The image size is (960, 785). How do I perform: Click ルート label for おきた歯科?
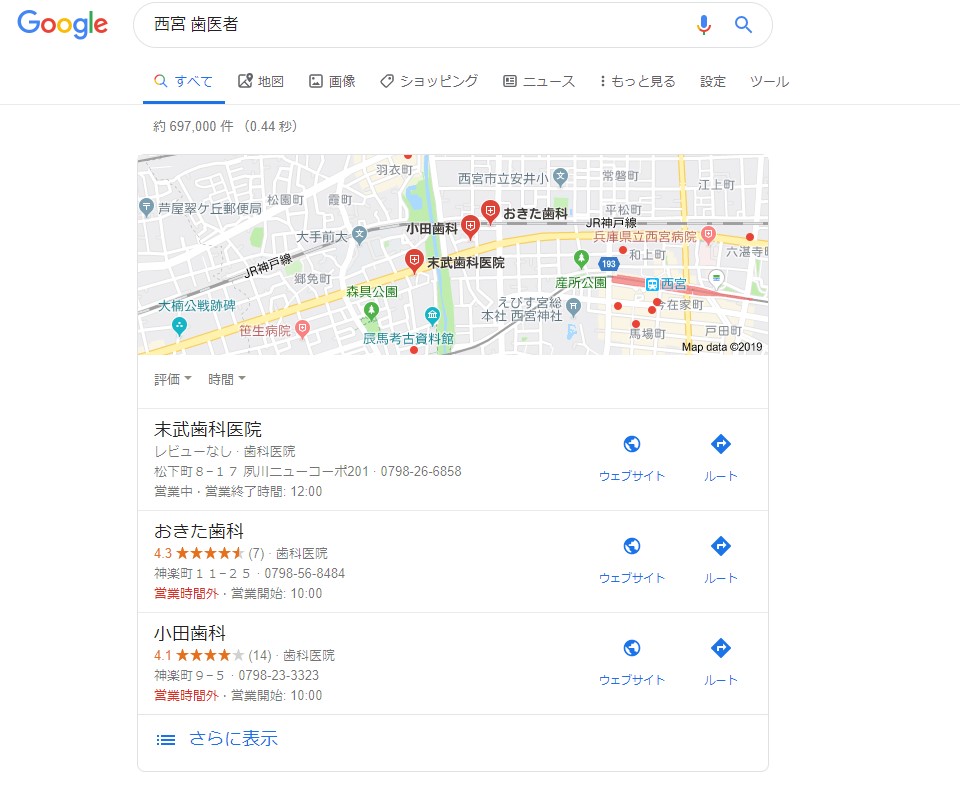click(721, 578)
